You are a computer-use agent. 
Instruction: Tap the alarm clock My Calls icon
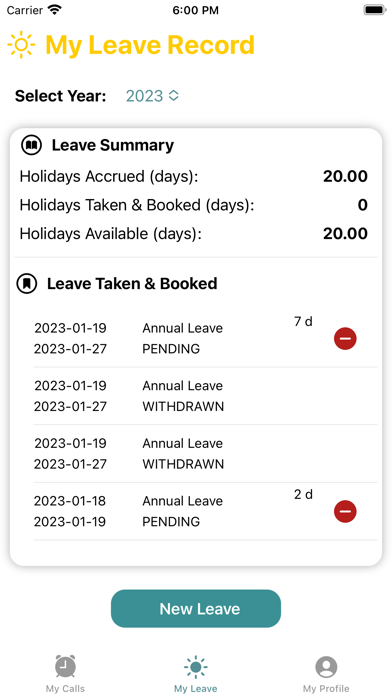click(x=65, y=666)
